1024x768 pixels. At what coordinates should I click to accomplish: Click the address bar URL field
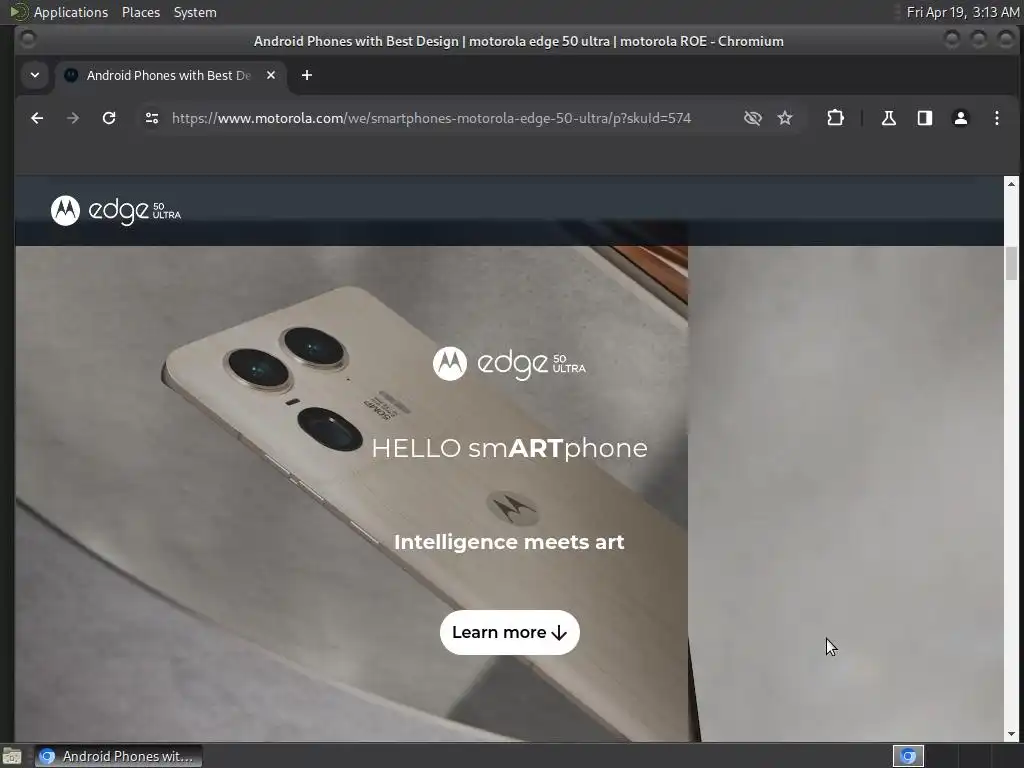pyautogui.click(x=431, y=118)
